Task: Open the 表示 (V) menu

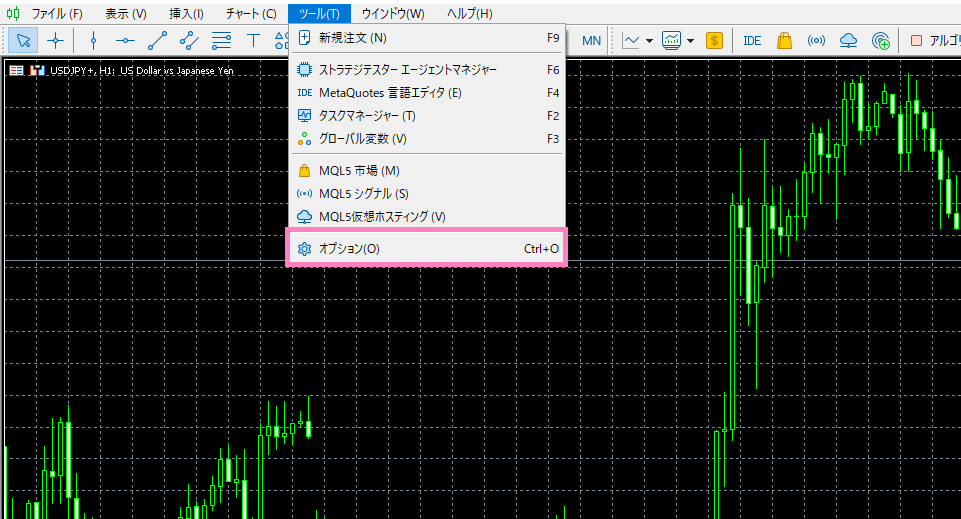Action: coord(126,13)
